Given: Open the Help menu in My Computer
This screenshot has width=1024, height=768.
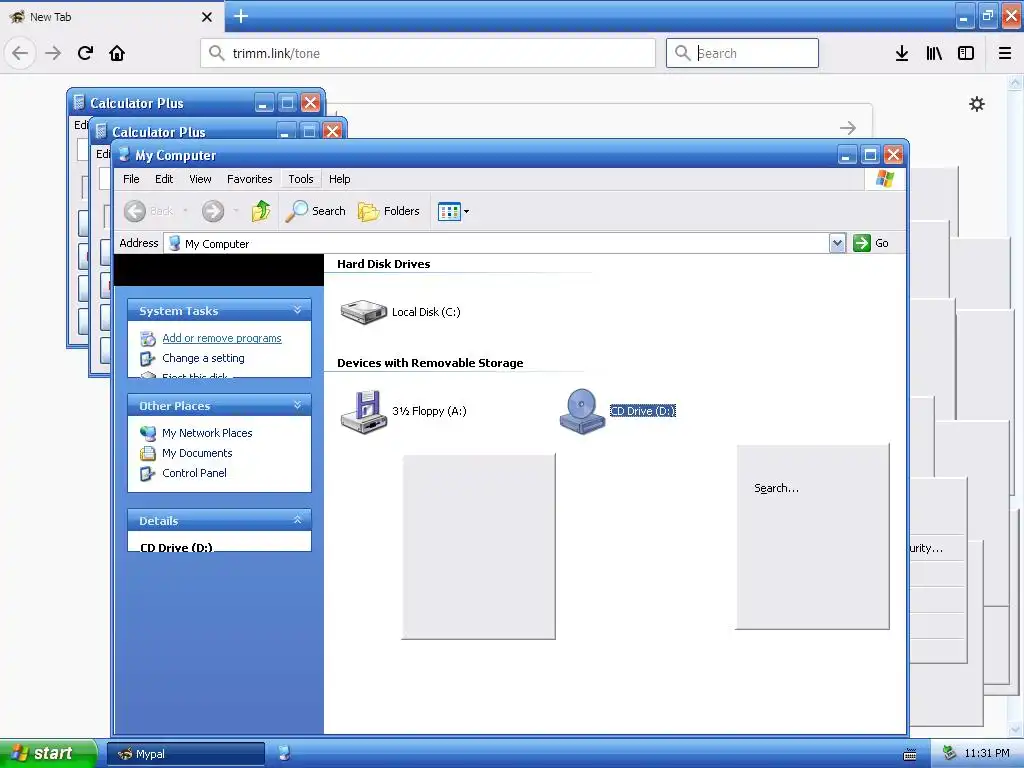Looking at the screenshot, I should [x=340, y=179].
